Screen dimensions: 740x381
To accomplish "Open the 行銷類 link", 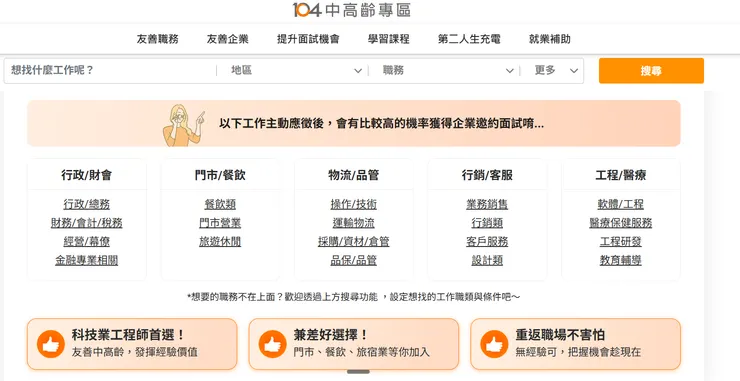I will [x=487, y=223].
